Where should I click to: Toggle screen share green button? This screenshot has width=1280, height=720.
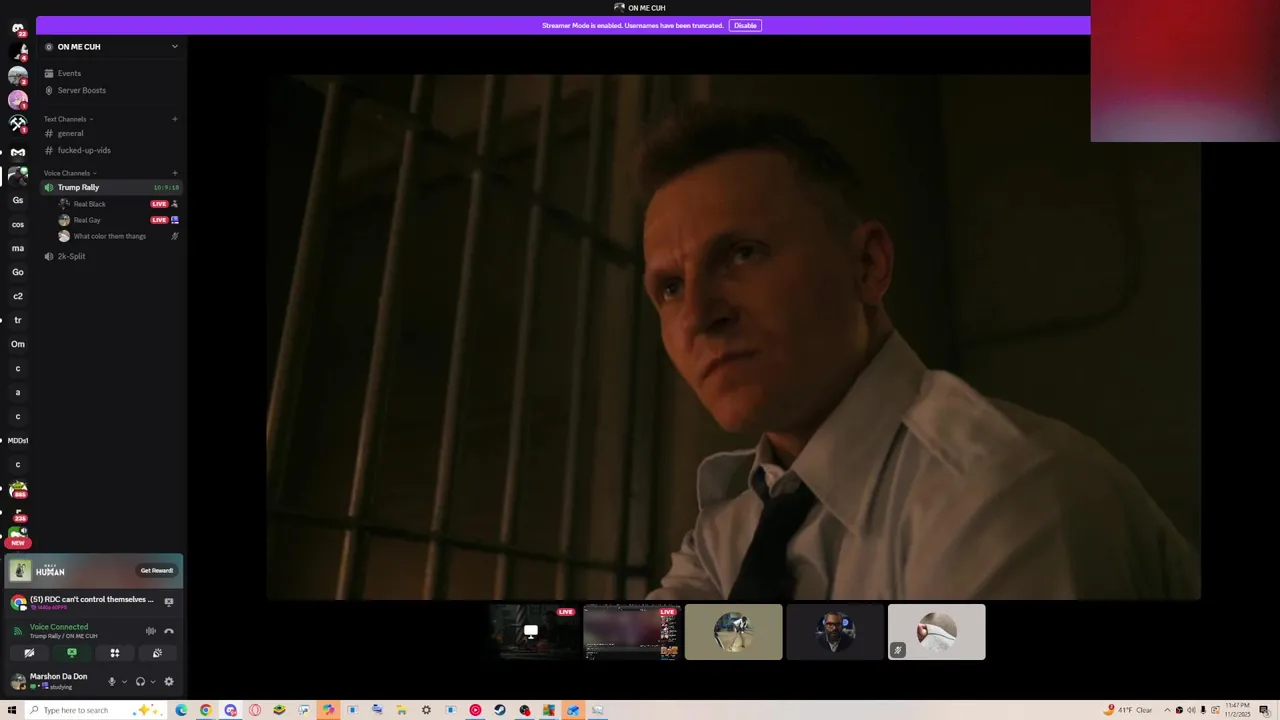72,653
